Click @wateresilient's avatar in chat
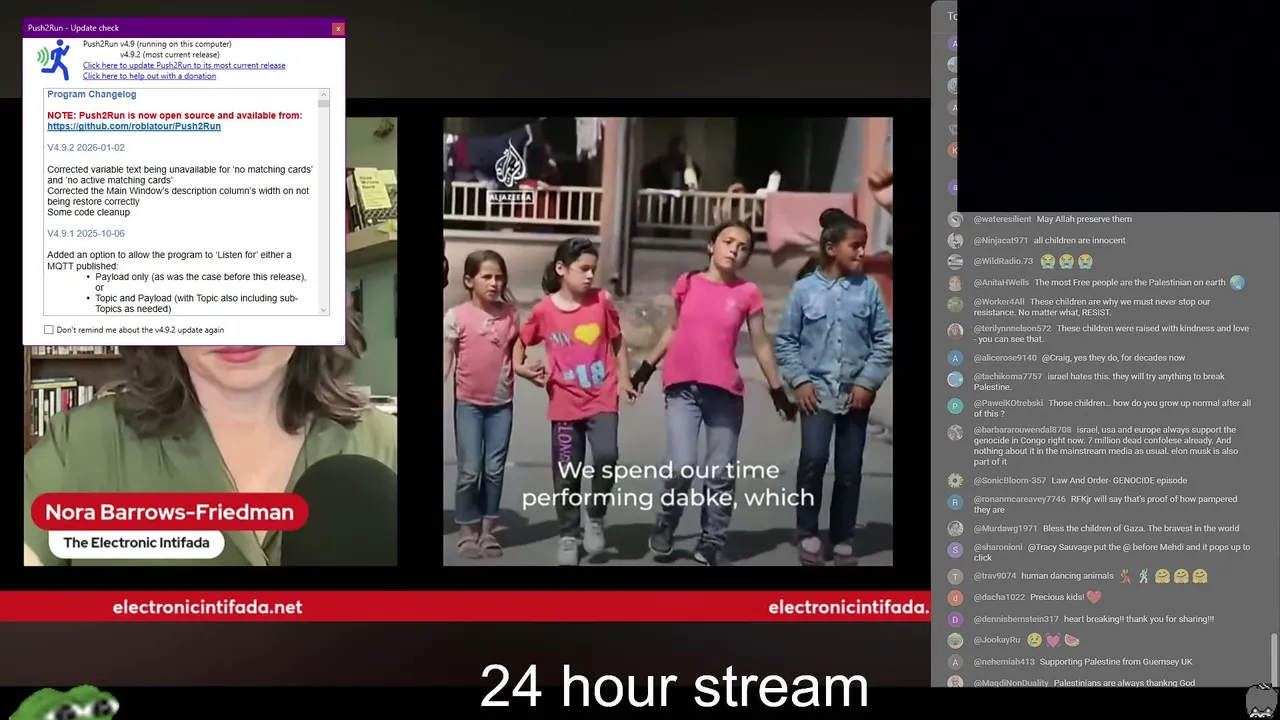 [955, 220]
